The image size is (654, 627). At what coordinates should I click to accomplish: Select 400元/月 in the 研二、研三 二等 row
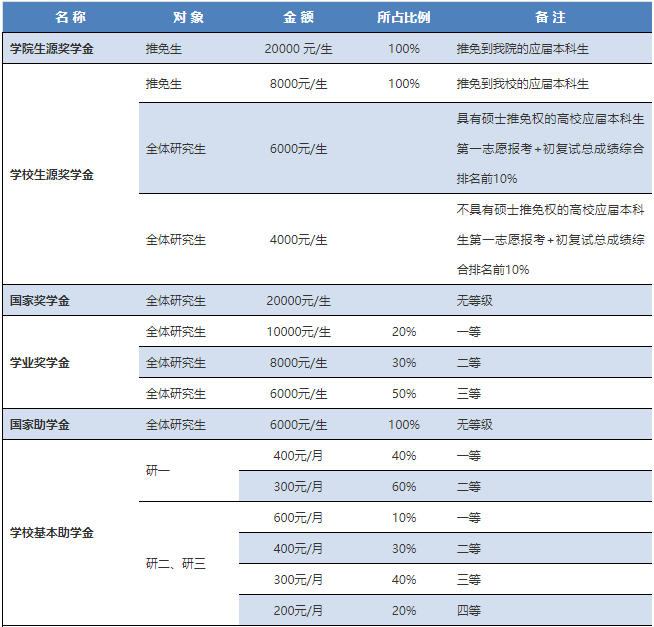(298, 549)
